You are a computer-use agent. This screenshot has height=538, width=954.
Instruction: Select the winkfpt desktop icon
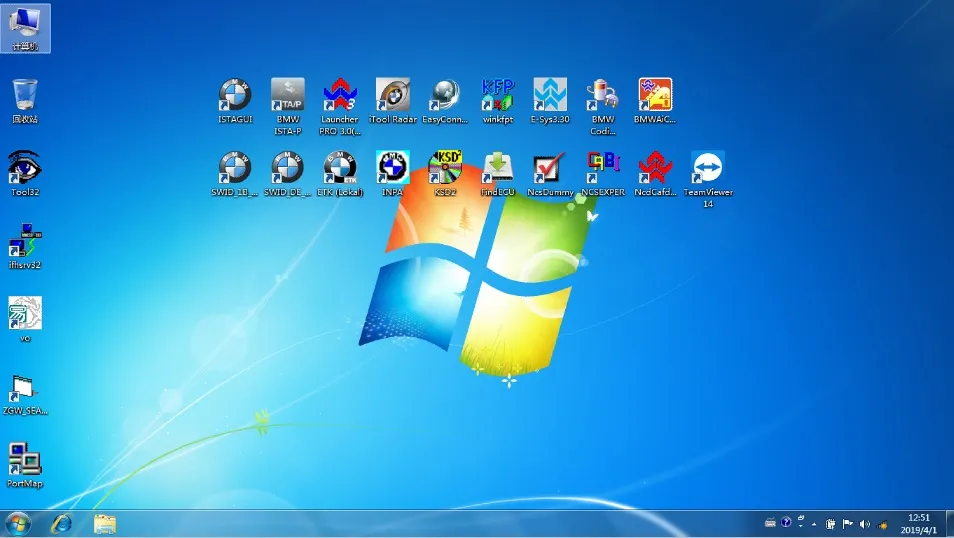point(497,96)
